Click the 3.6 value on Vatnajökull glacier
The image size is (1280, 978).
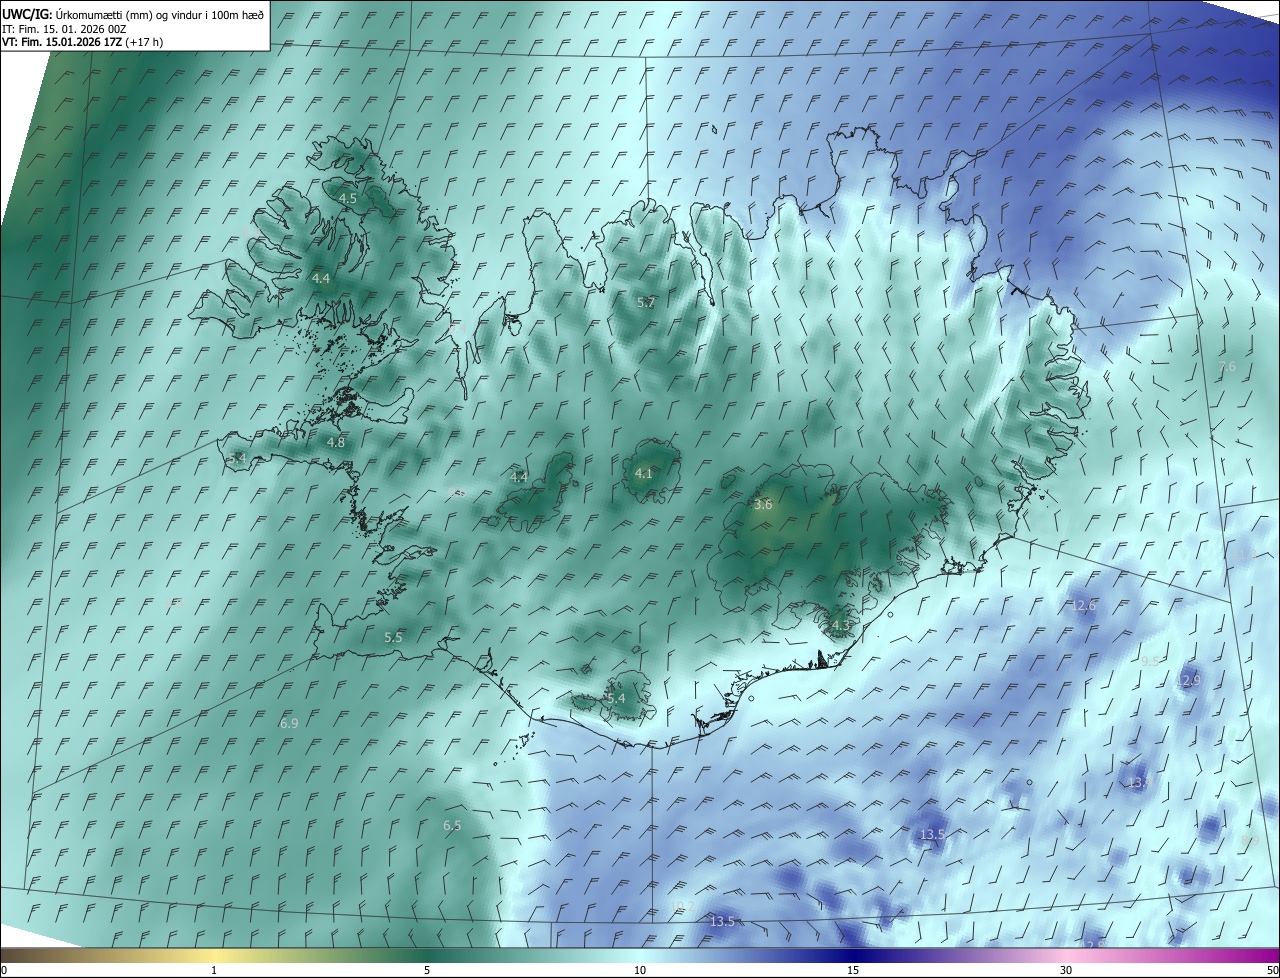coord(763,505)
